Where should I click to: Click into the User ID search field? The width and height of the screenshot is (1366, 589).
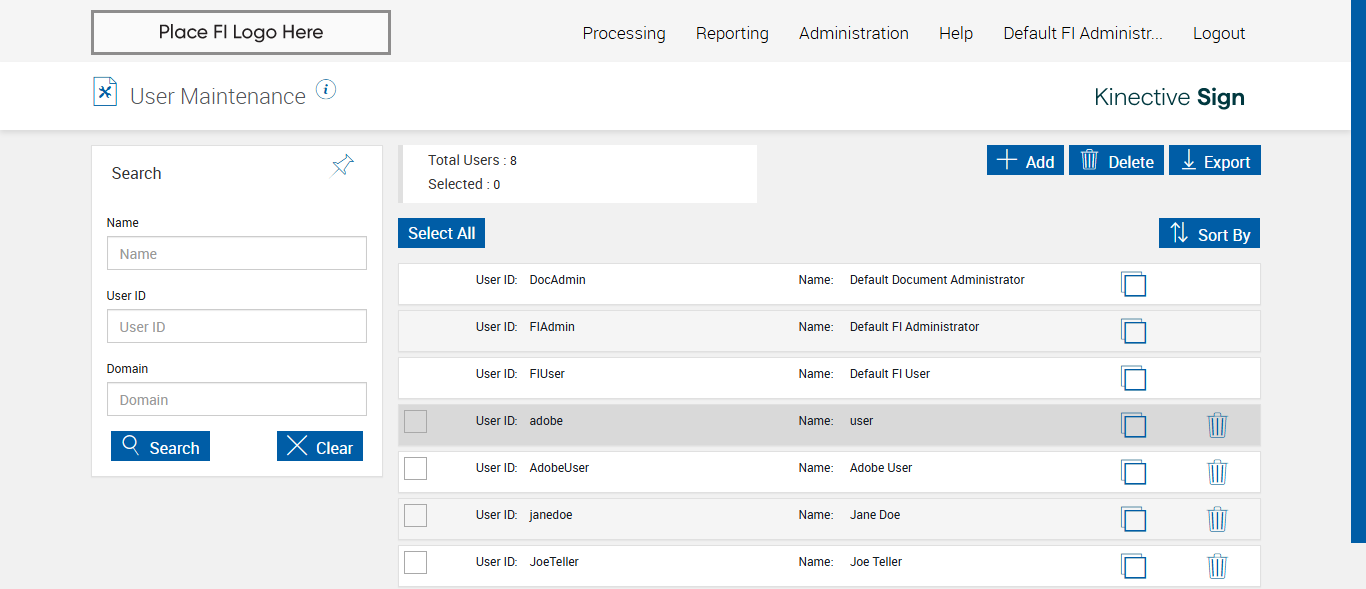click(237, 327)
